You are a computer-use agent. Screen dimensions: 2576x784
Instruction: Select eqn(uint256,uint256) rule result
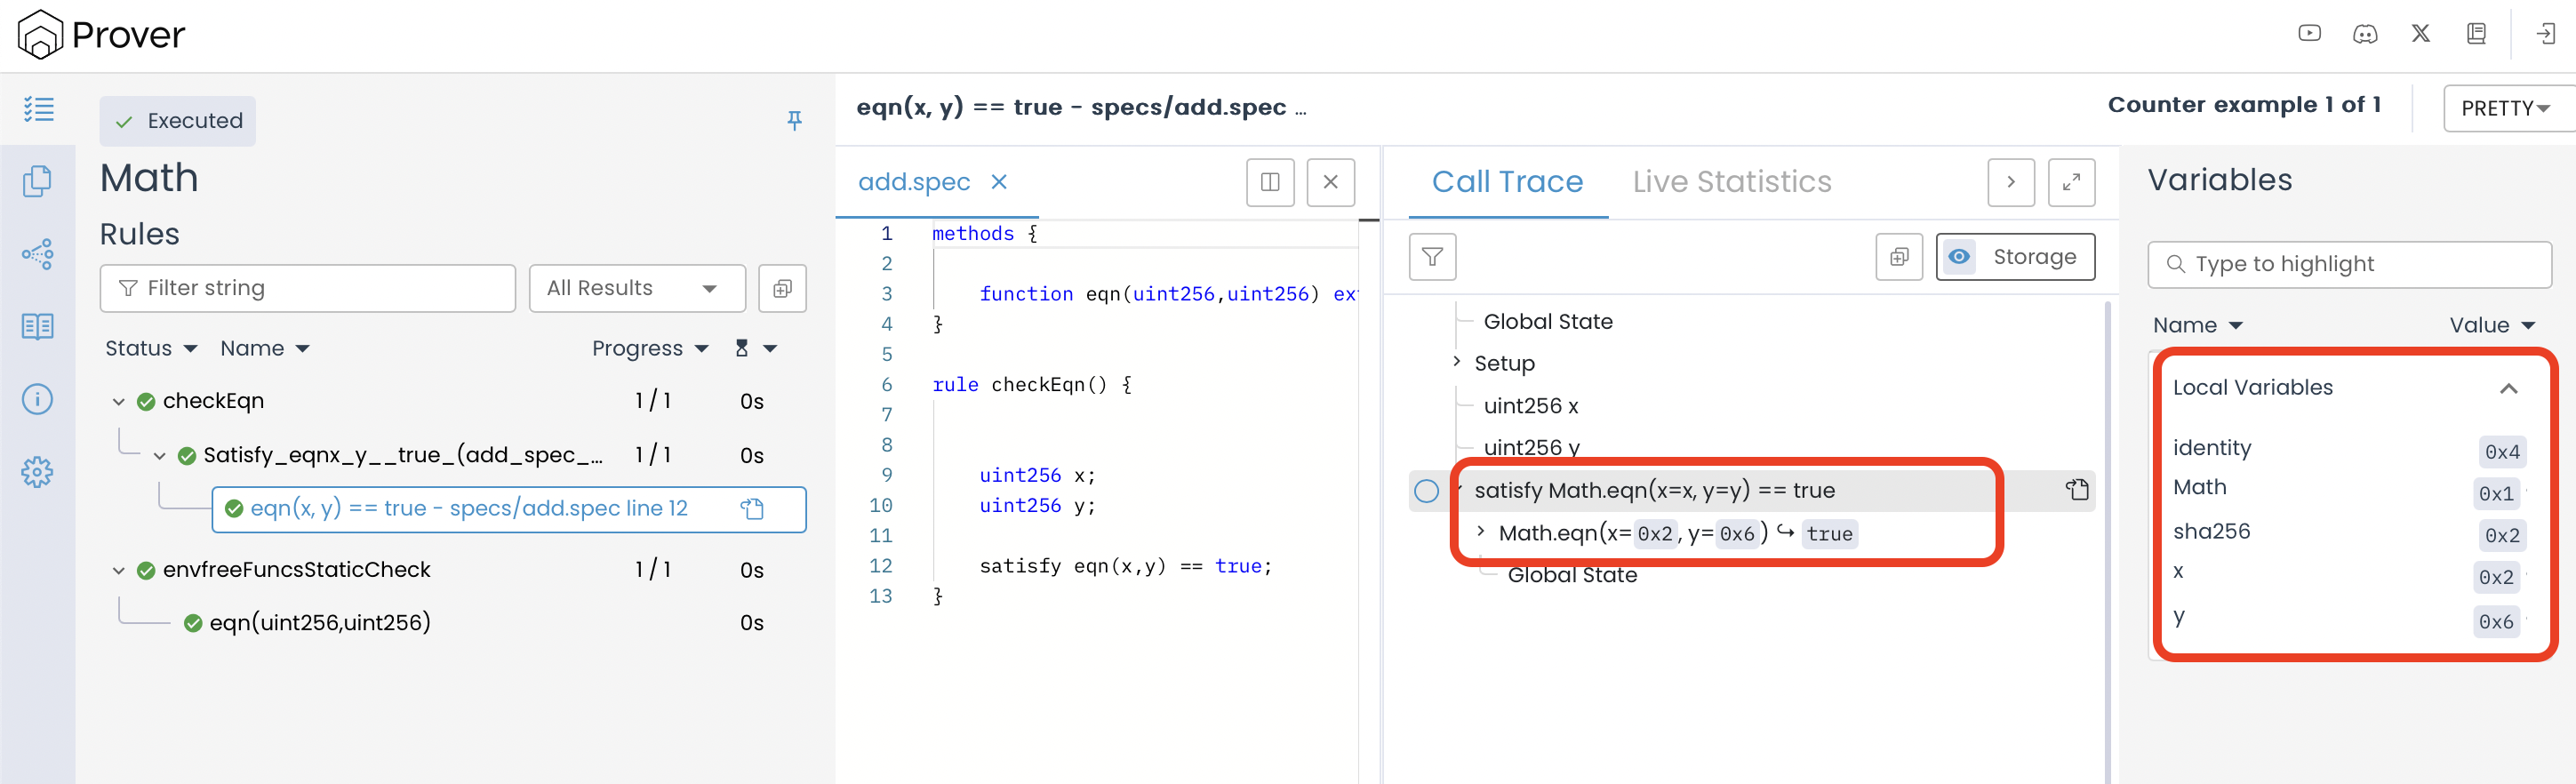pos(320,623)
